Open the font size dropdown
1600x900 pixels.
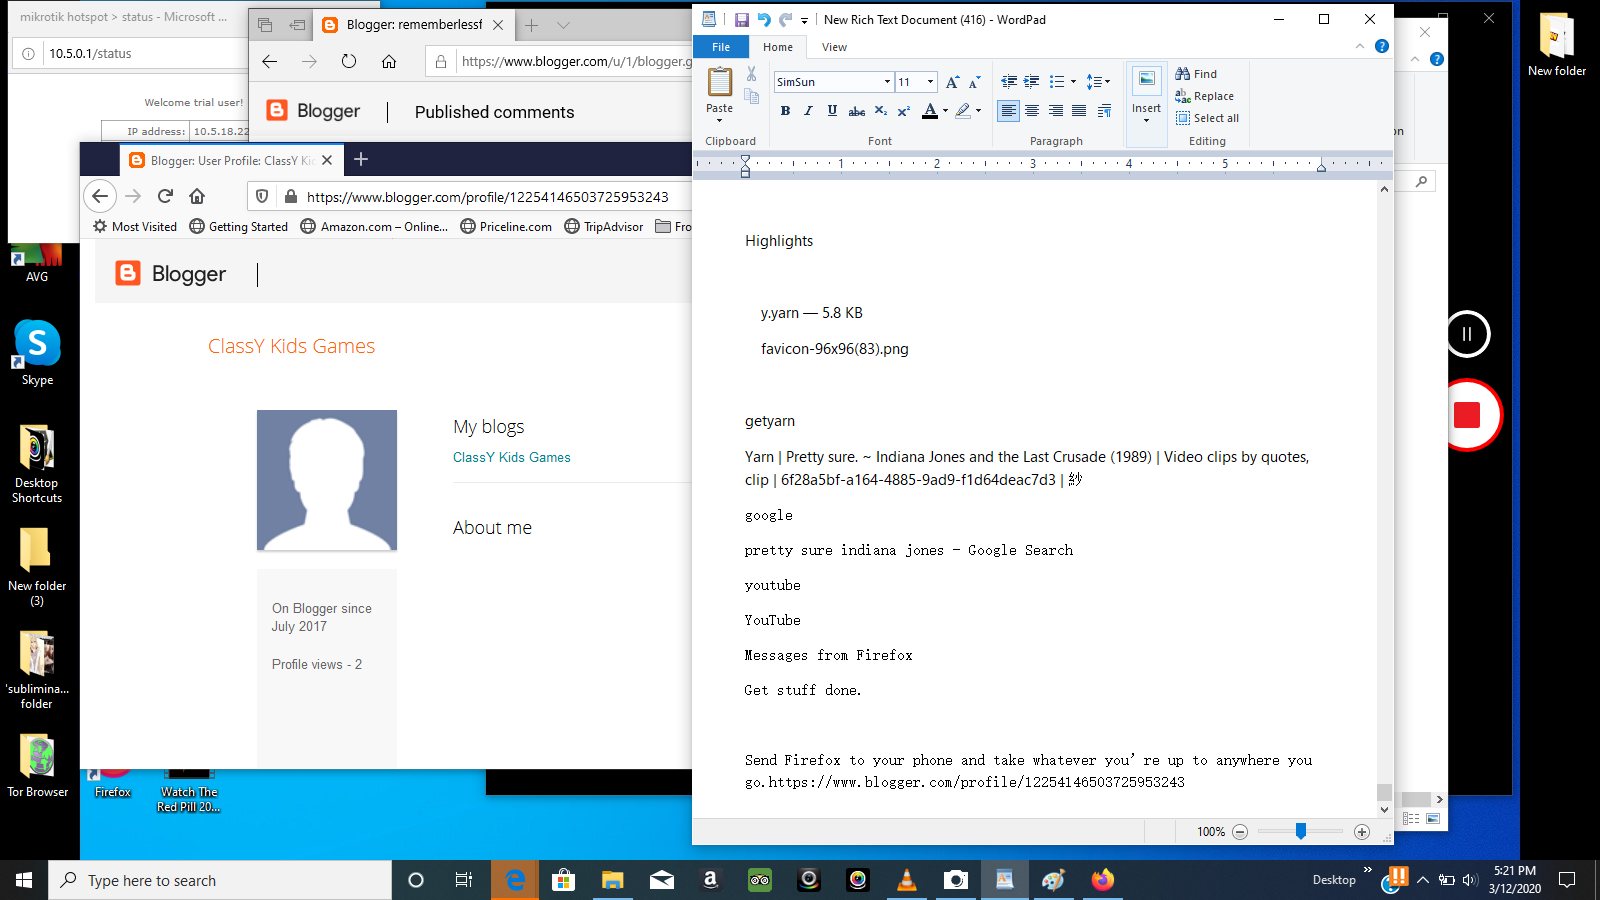930,82
